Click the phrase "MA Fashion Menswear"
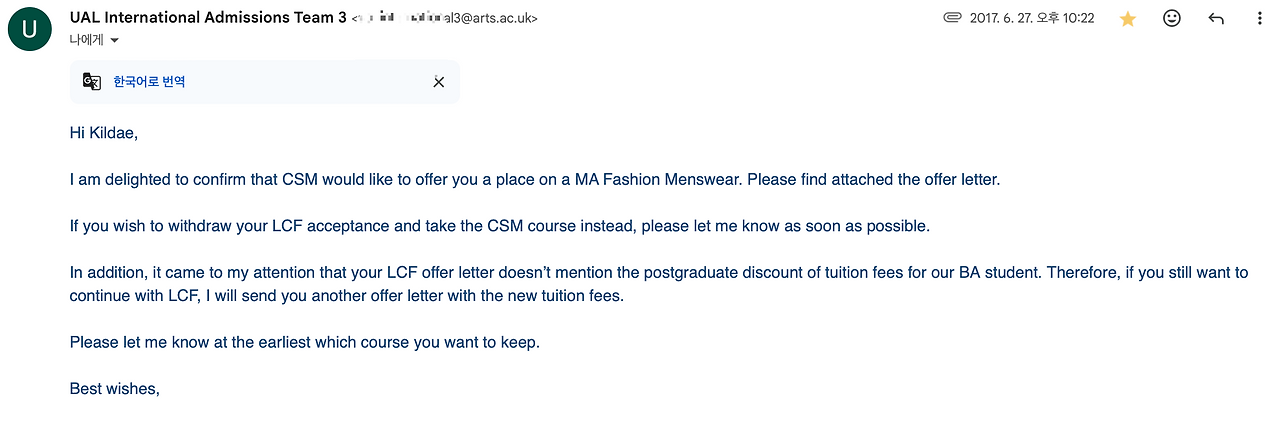This screenshot has height=429, width=1280. [658, 180]
